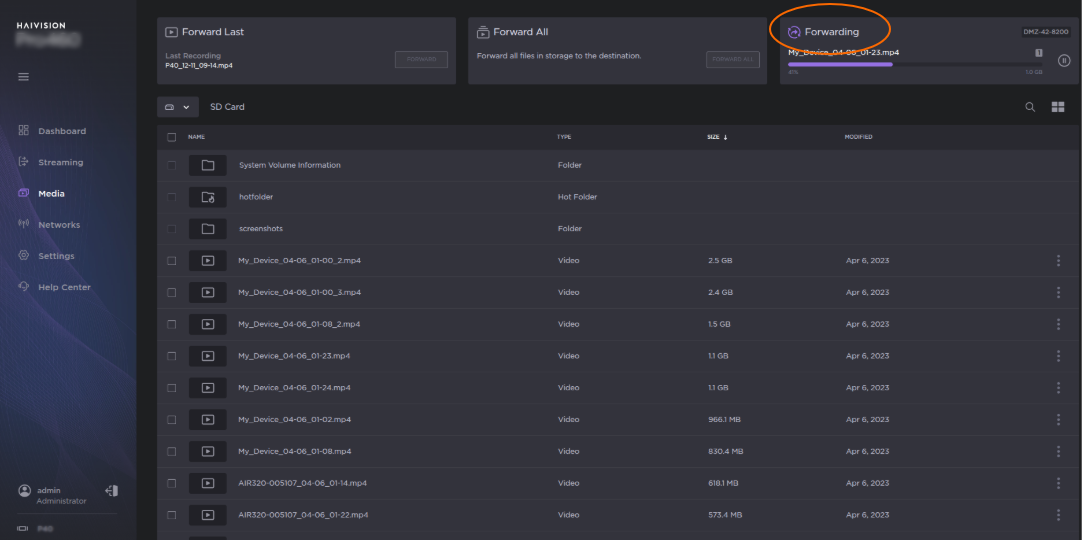Click the search icon above file list
Image resolution: width=1082 pixels, height=540 pixels.
pos(1030,107)
